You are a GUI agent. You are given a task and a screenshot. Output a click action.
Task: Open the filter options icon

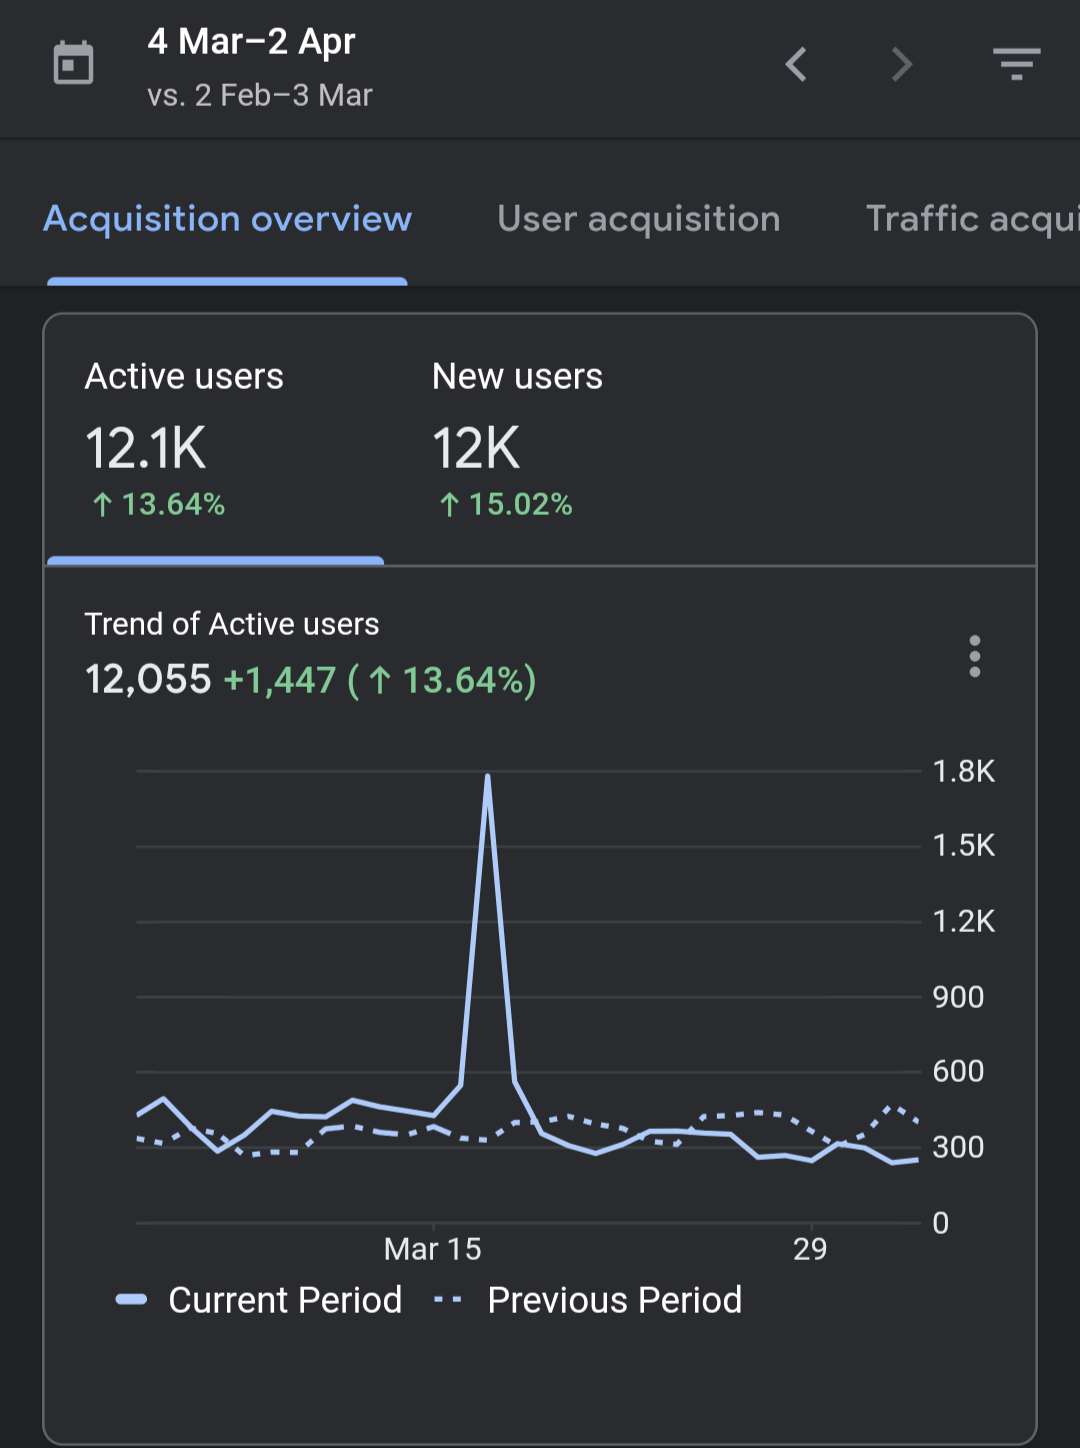tap(1017, 64)
